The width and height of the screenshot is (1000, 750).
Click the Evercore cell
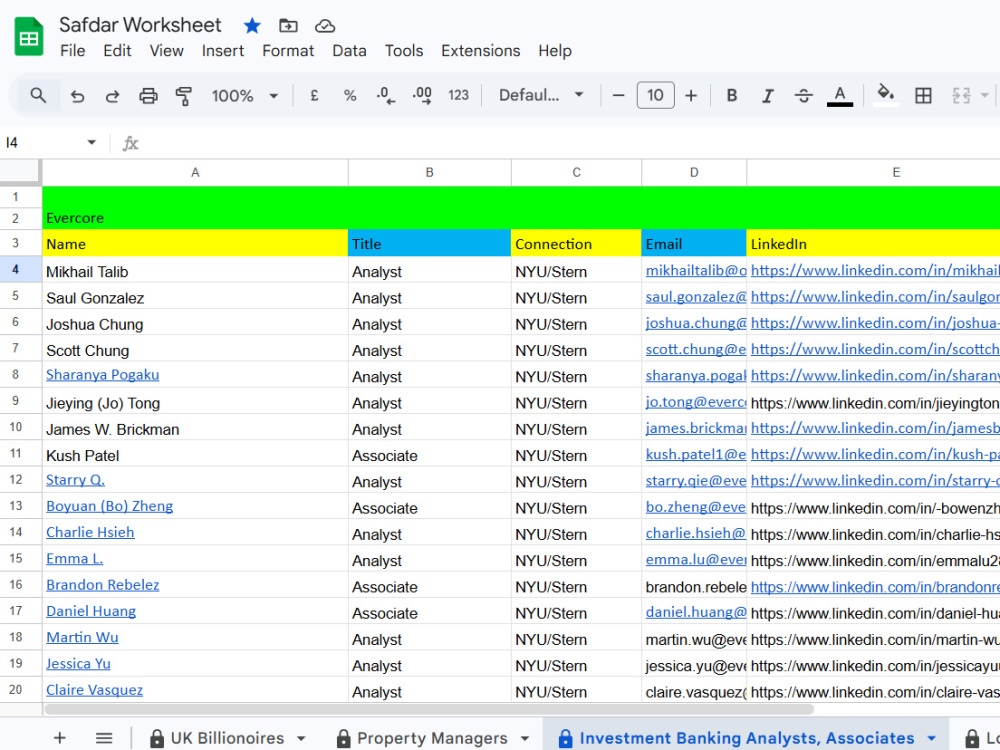click(75, 218)
